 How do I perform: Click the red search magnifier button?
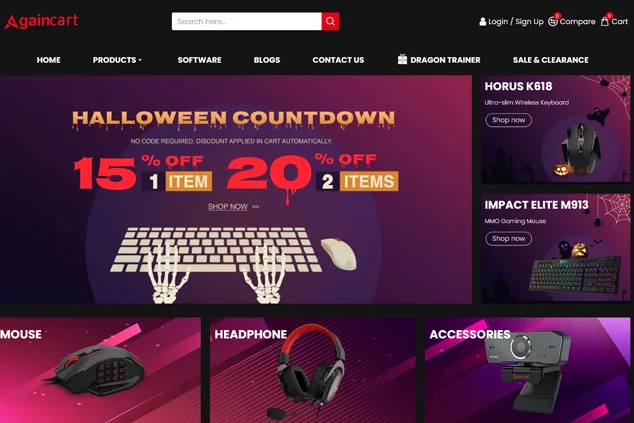330,21
